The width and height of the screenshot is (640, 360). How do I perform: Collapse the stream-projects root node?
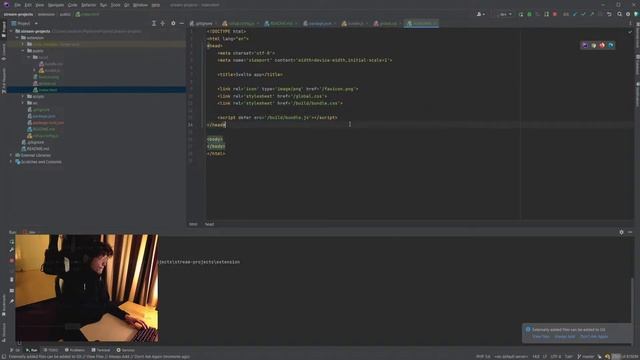tap(11, 31)
